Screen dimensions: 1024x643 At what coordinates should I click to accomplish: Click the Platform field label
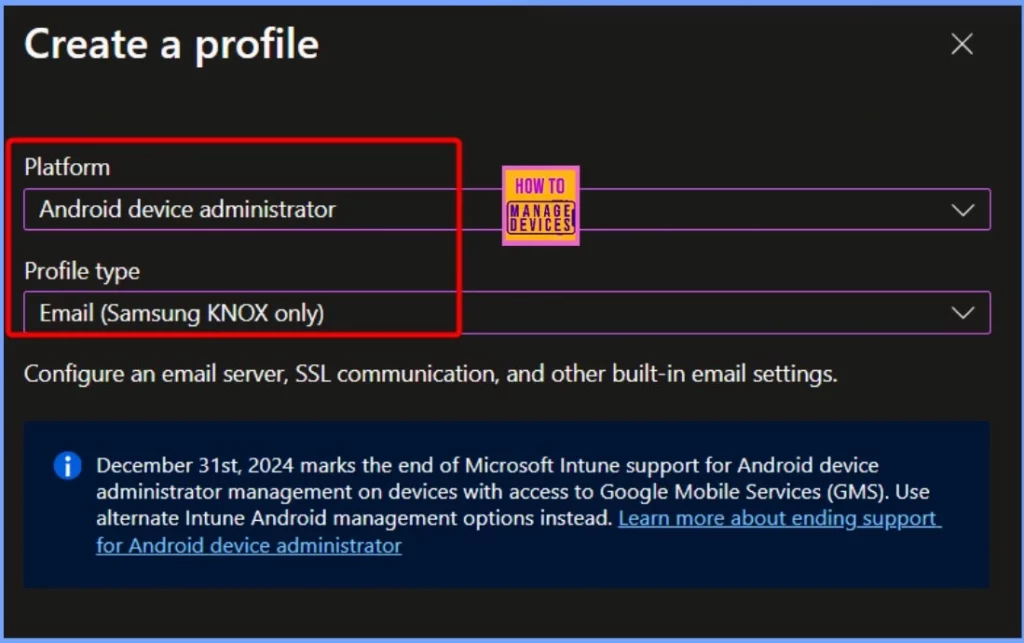pyautogui.click(x=67, y=167)
